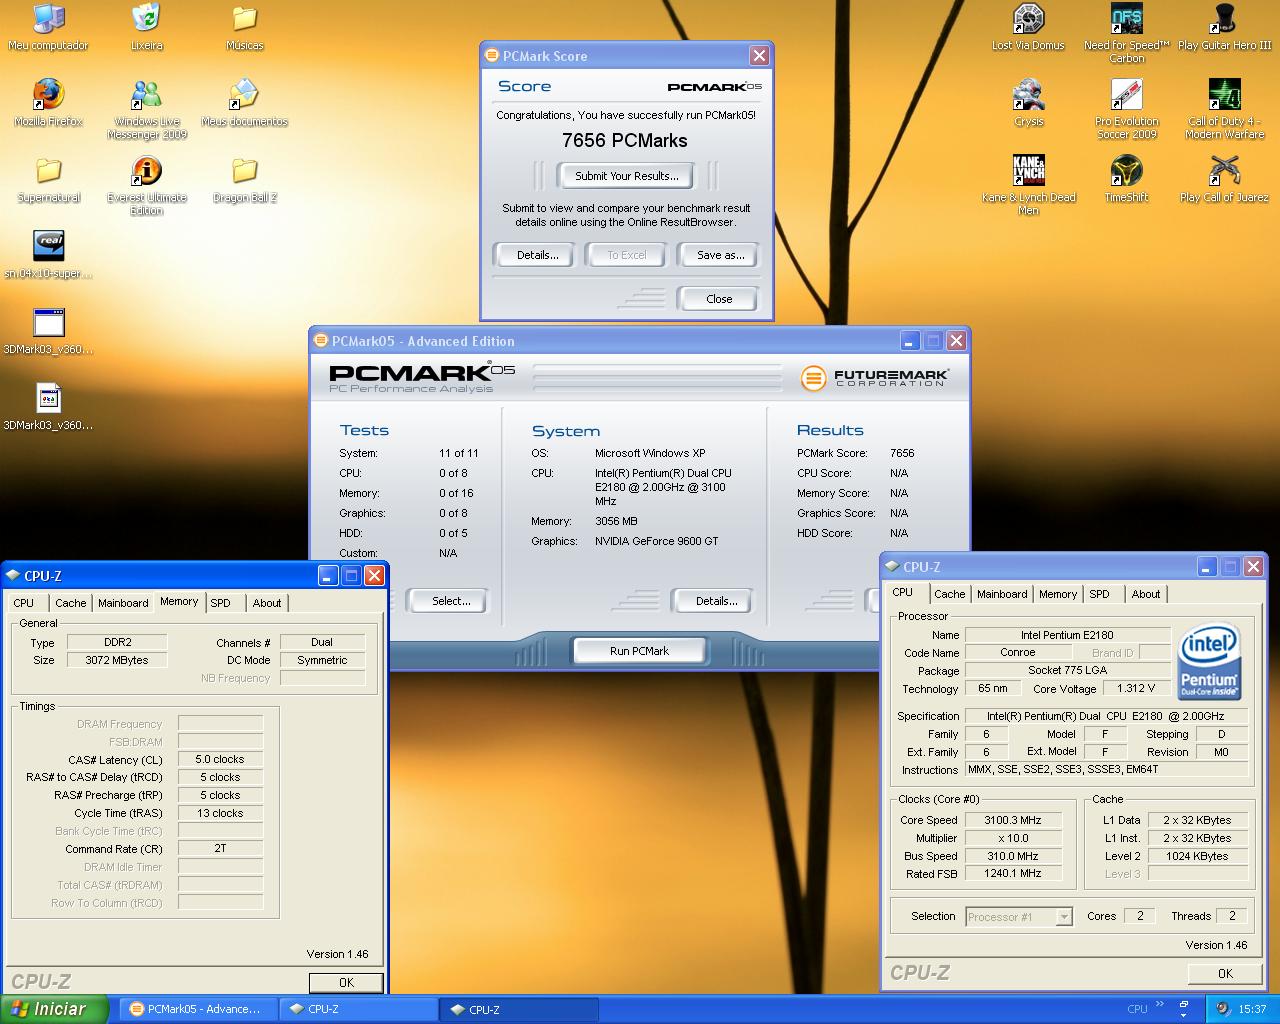Open SPD tab in left CPU-Z window
The image size is (1280, 1024).
pyautogui.click(x=221, y=603)
